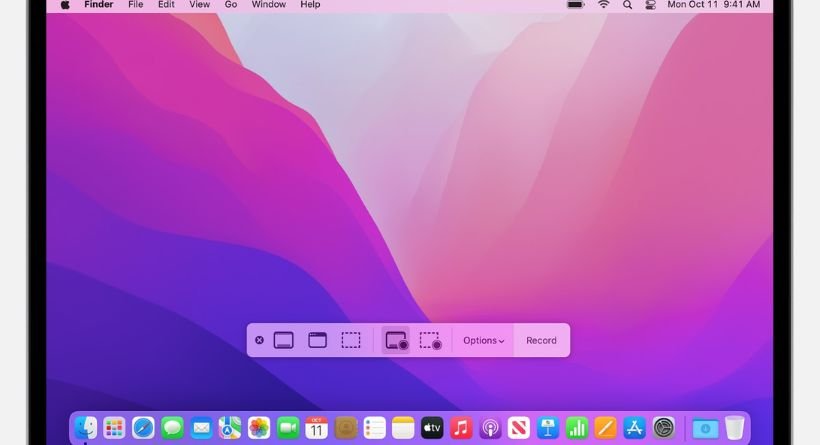Open Calendar from the Dock
The height and width of the screenshot is (445, 820).
(x=317, y=428)
